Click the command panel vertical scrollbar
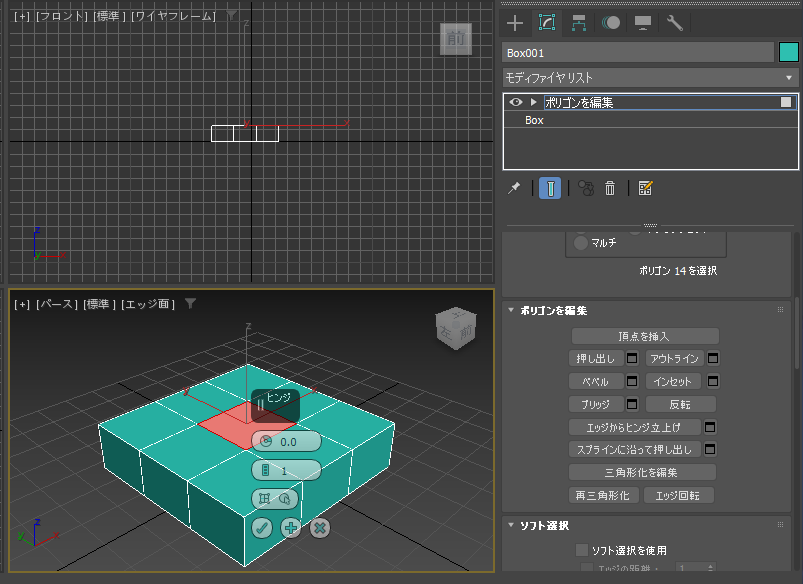 [x=796, y=333]
